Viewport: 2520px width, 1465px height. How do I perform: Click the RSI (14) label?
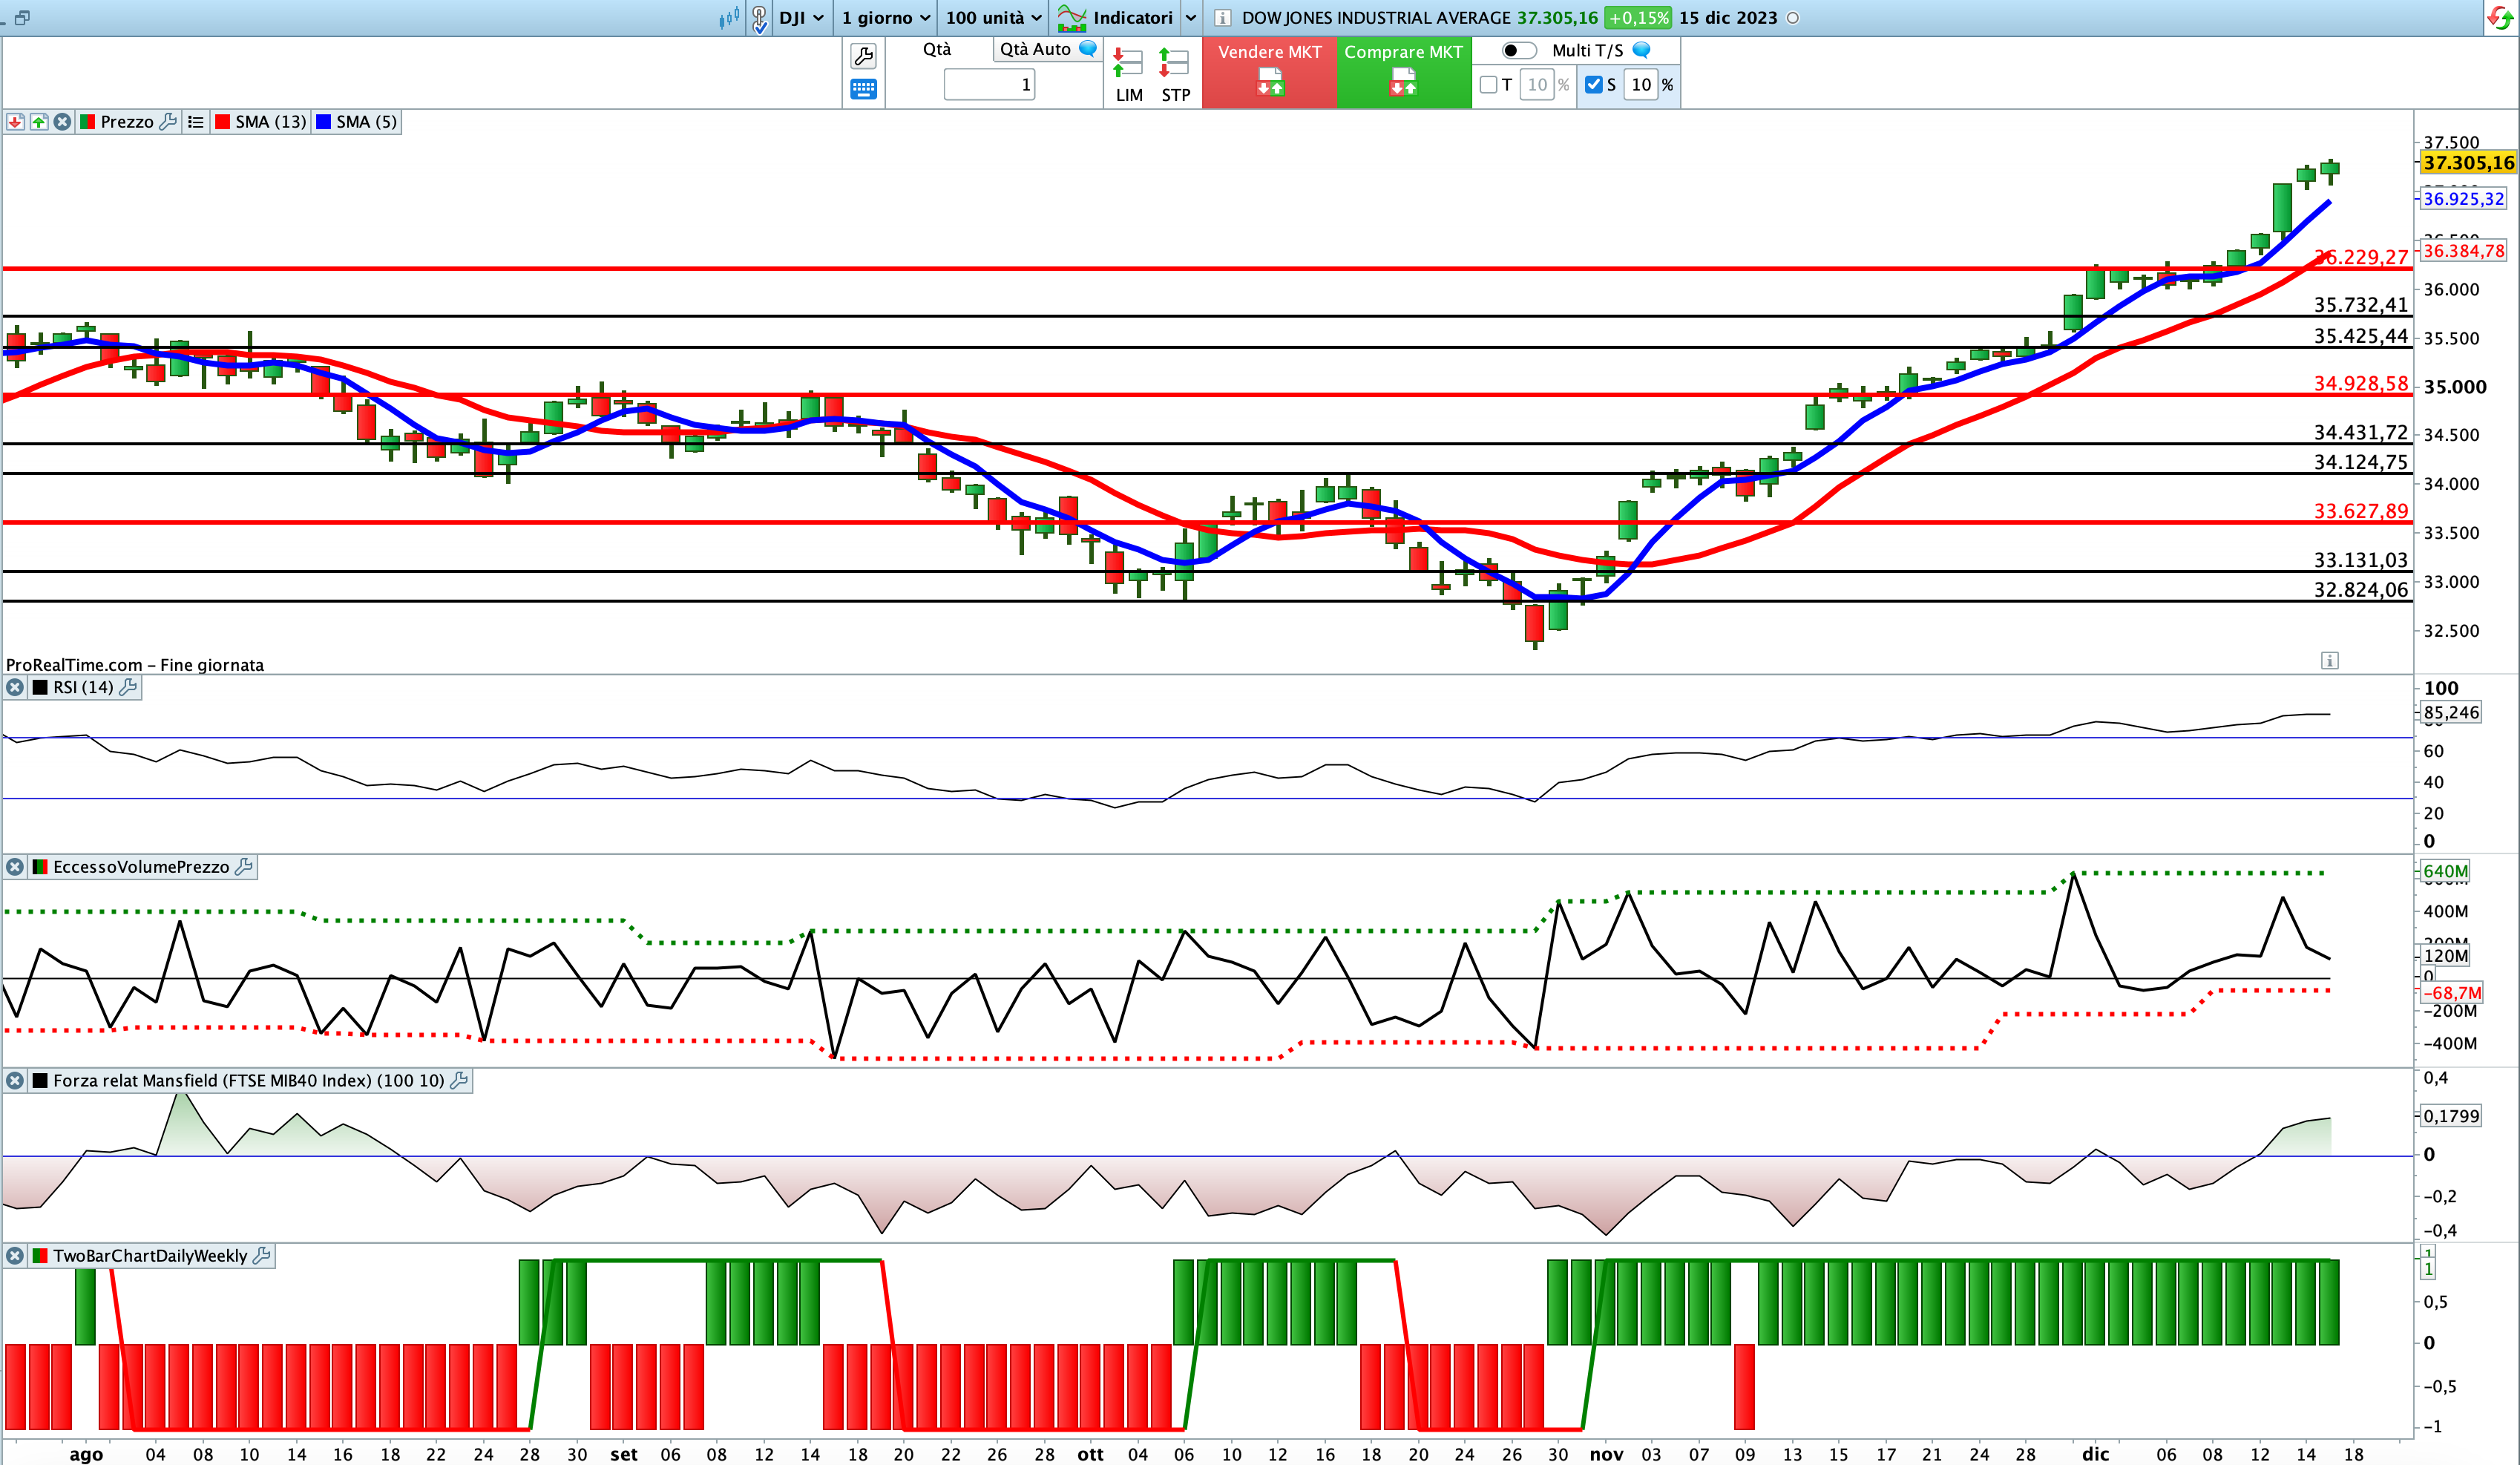pos(83,688)
